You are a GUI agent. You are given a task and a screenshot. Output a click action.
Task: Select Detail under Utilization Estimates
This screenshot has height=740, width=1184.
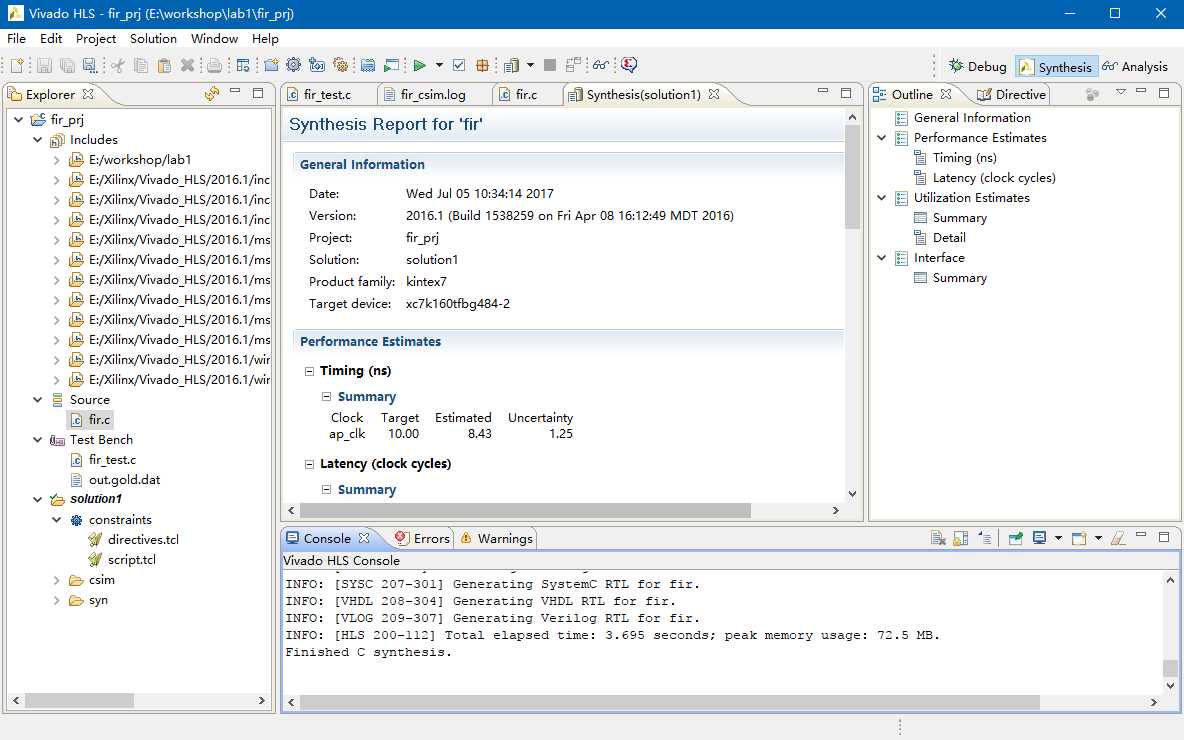(948, 237)
